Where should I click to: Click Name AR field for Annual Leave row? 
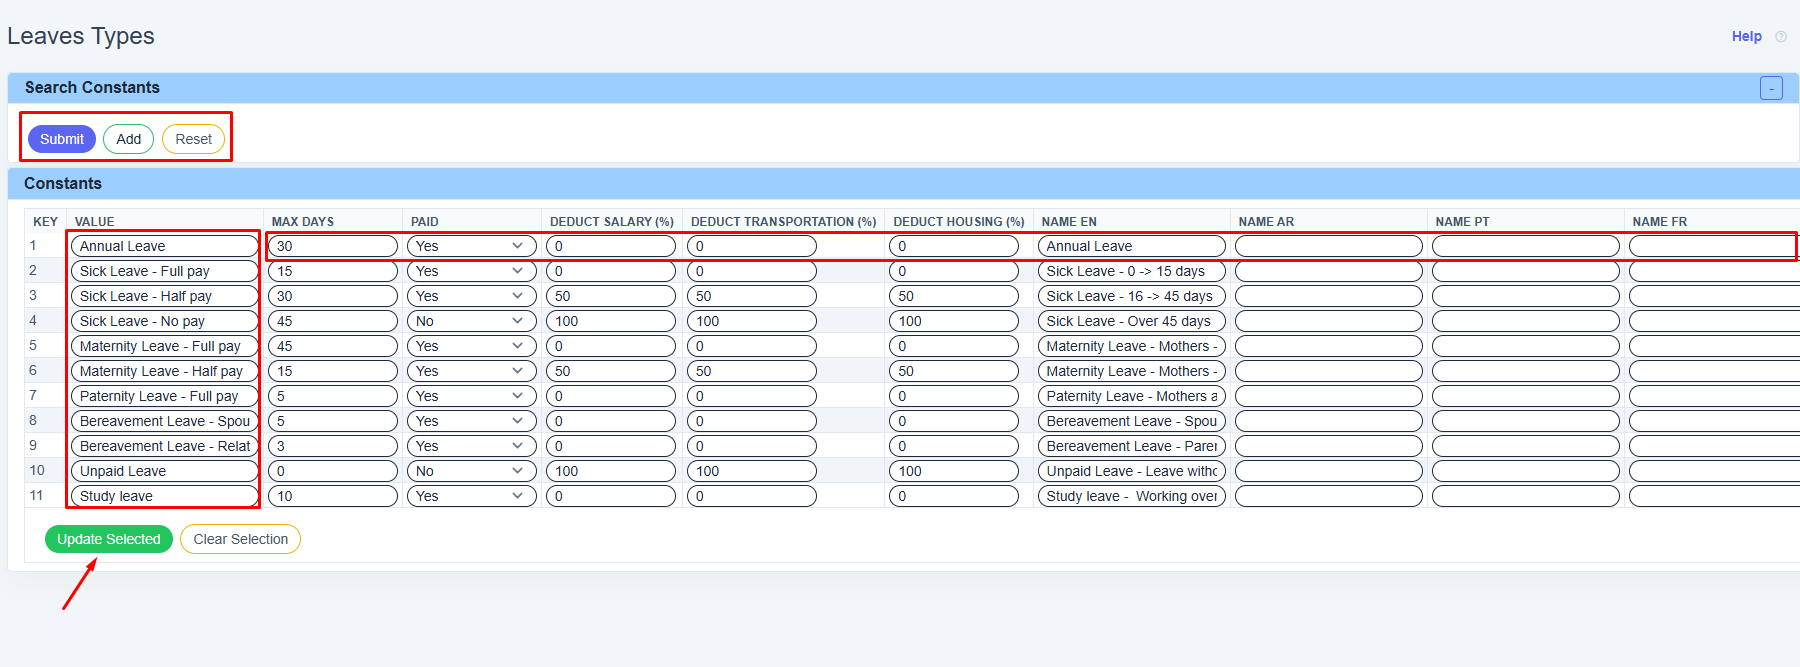pyautogui.click(x=1329, y=246)
